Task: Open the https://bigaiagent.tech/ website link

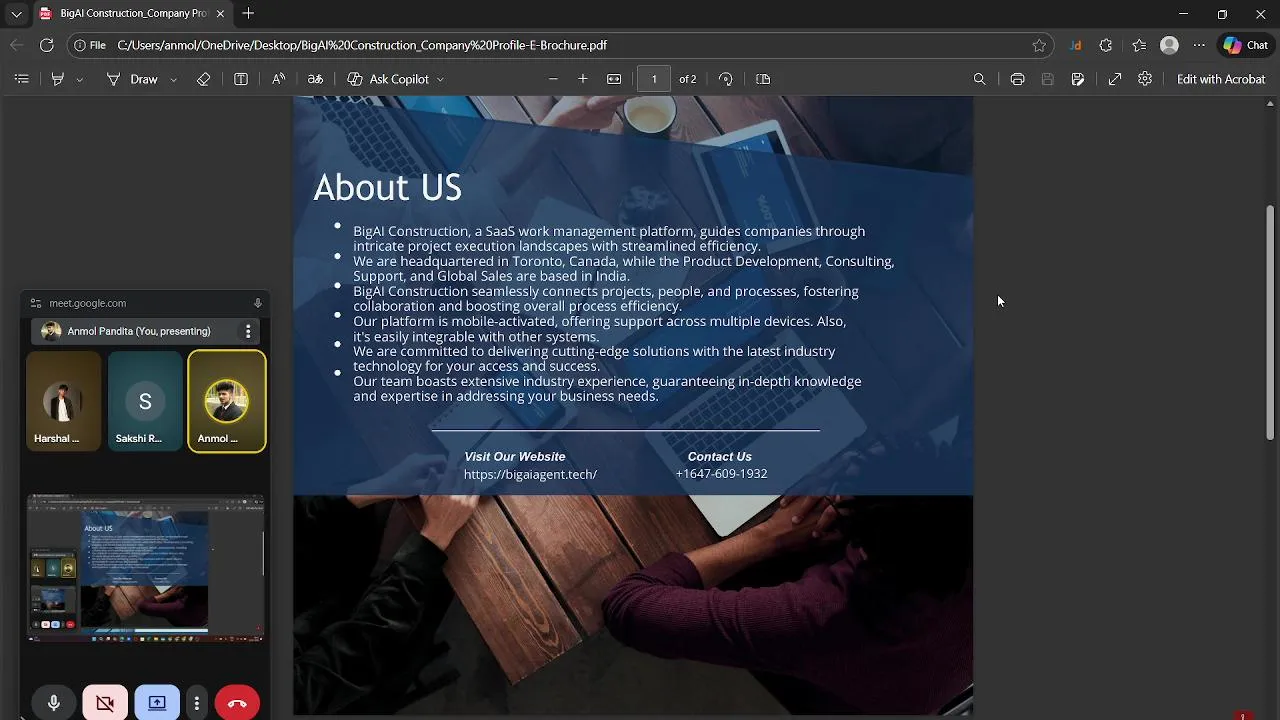Action: click(x=530, y=474)
